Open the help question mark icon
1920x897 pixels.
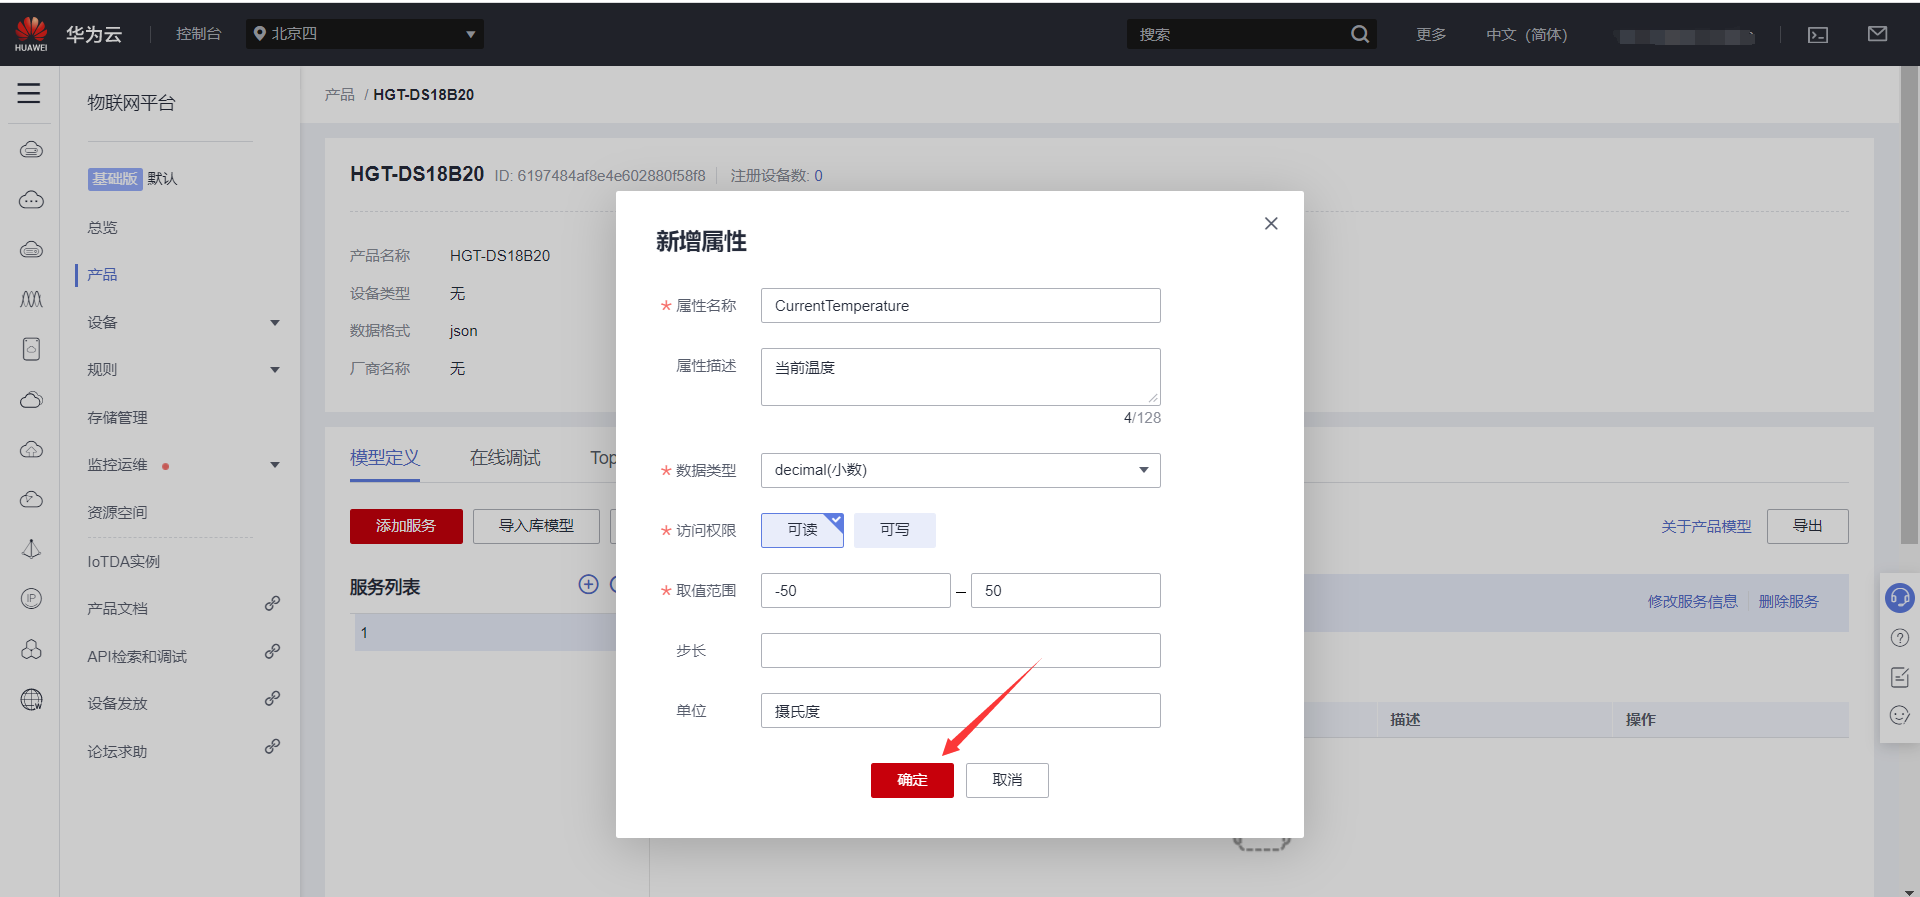(x=1900, y=638)
